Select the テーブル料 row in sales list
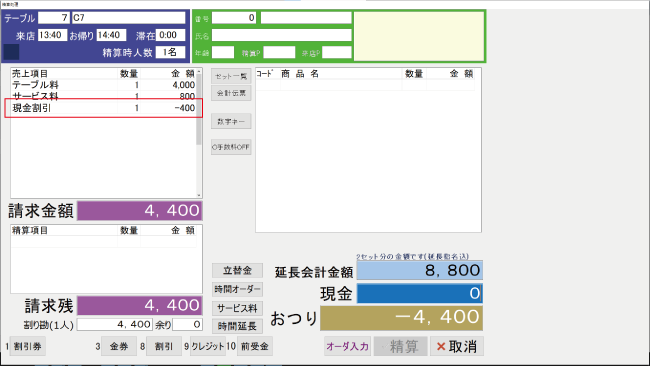Viewport: 650px width, 366px height. click(104, 85)
